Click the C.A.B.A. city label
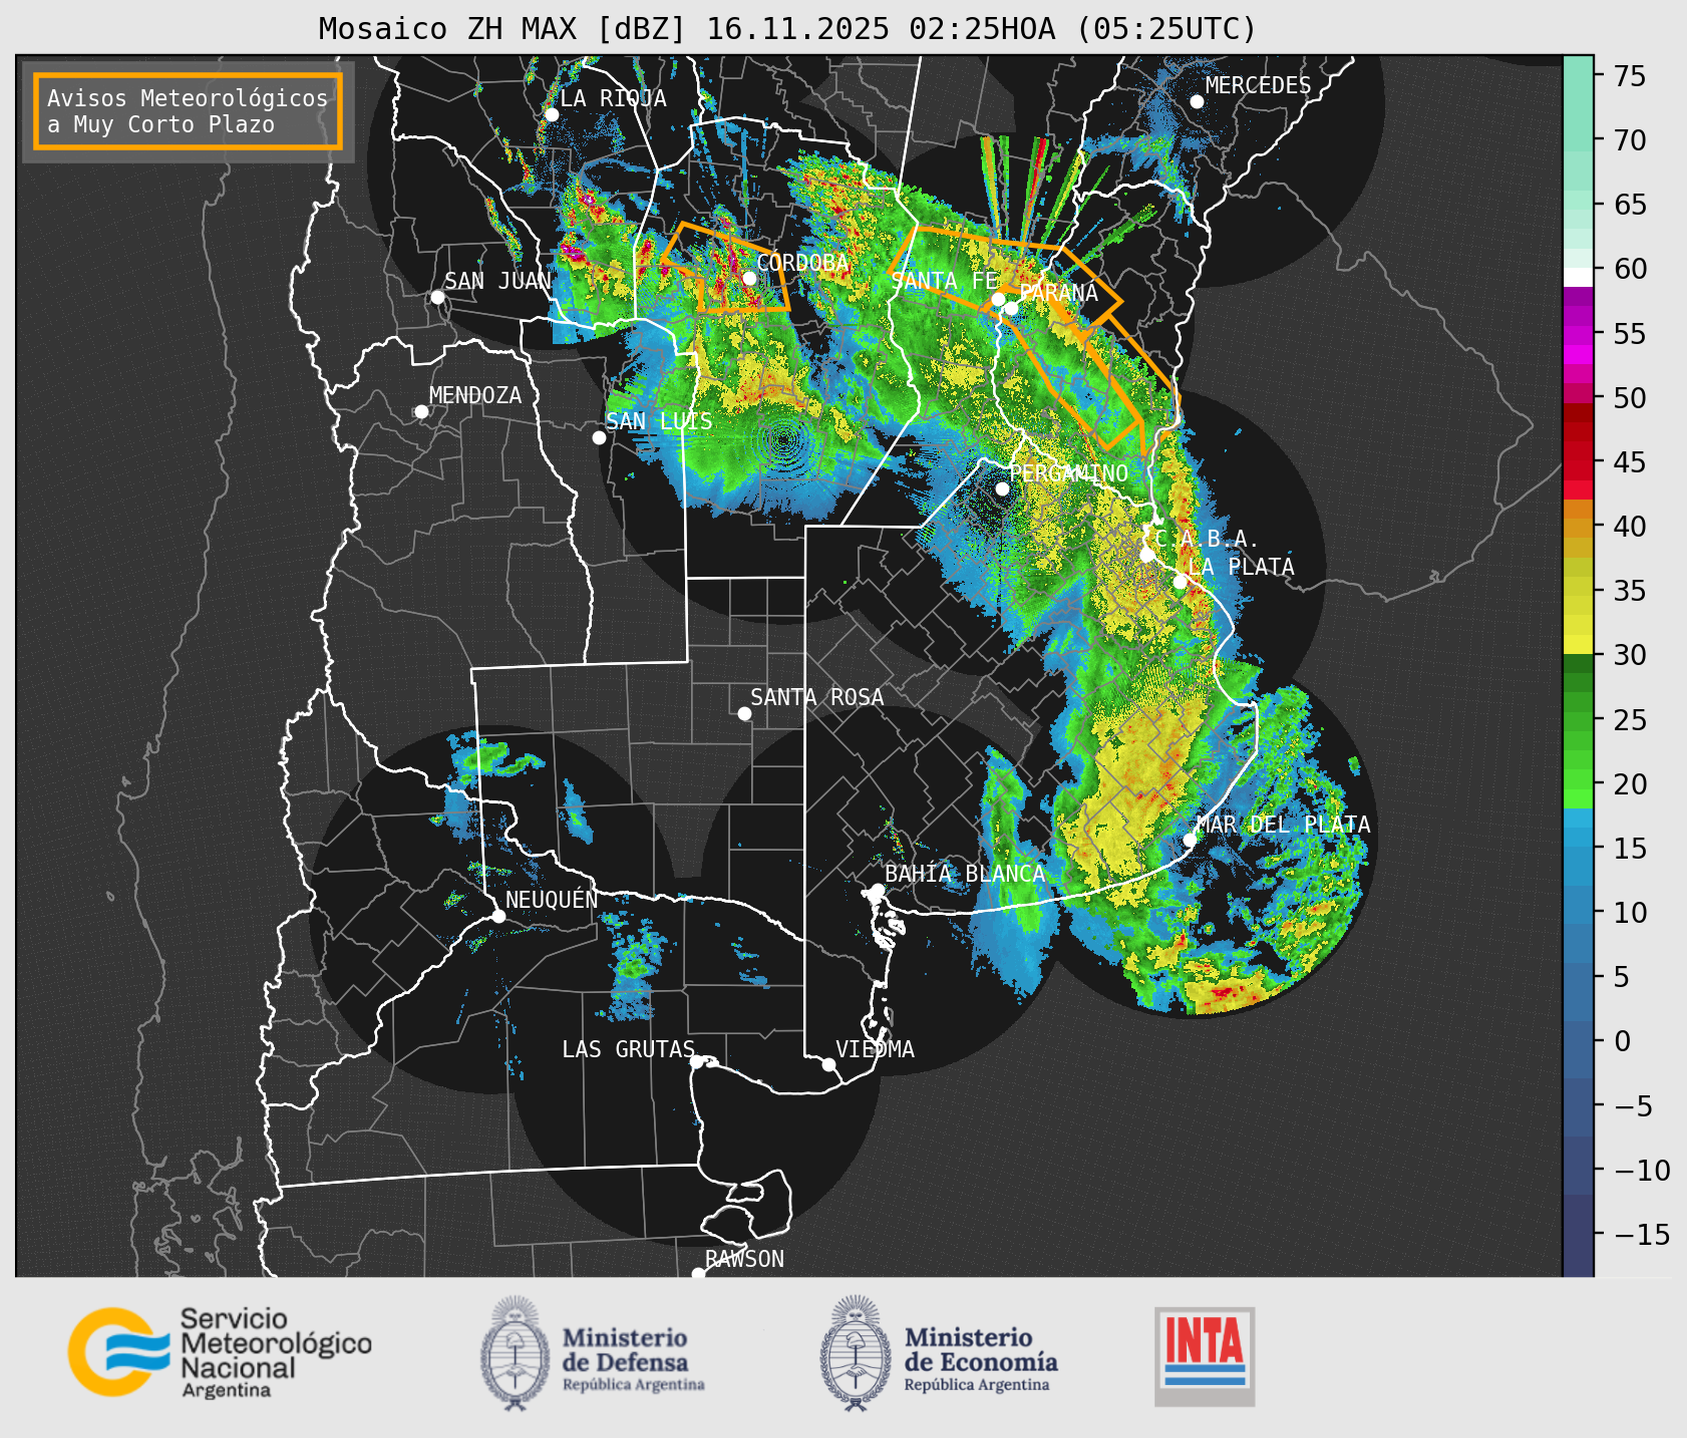1687x1438 pixels. click(x=1207, y=539)
